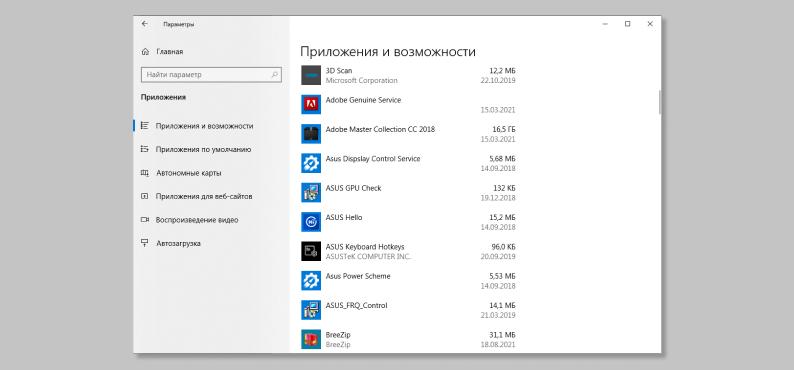Click the Adobe Genuine Service icon
The image size is (794, 370).
(x=311, y=105)
